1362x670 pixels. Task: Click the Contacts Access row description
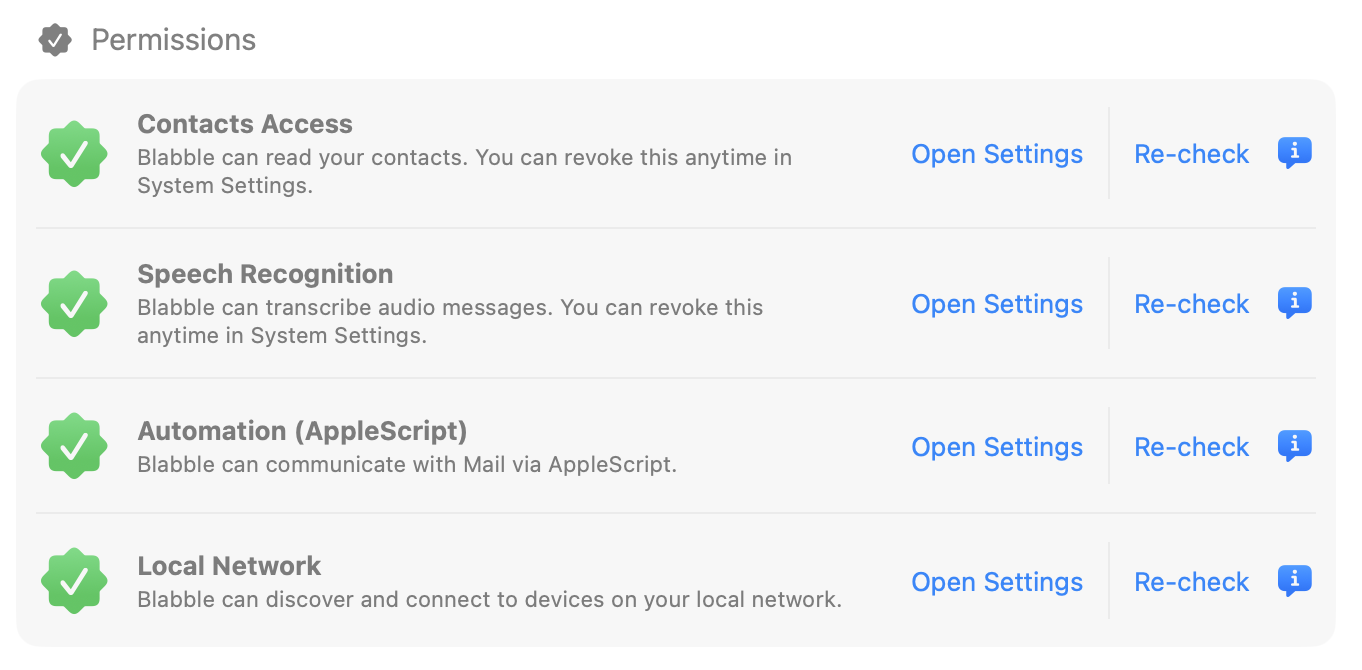pyautogui.click(x=464, y=170)
